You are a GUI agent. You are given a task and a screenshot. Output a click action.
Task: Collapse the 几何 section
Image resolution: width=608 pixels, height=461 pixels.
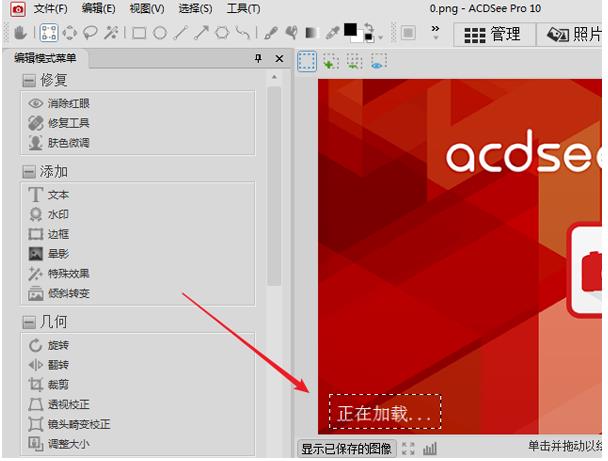click(29, 322)
